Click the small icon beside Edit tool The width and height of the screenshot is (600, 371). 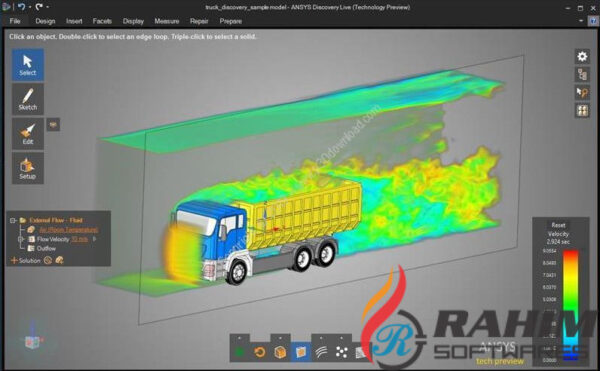click(53, 124)
